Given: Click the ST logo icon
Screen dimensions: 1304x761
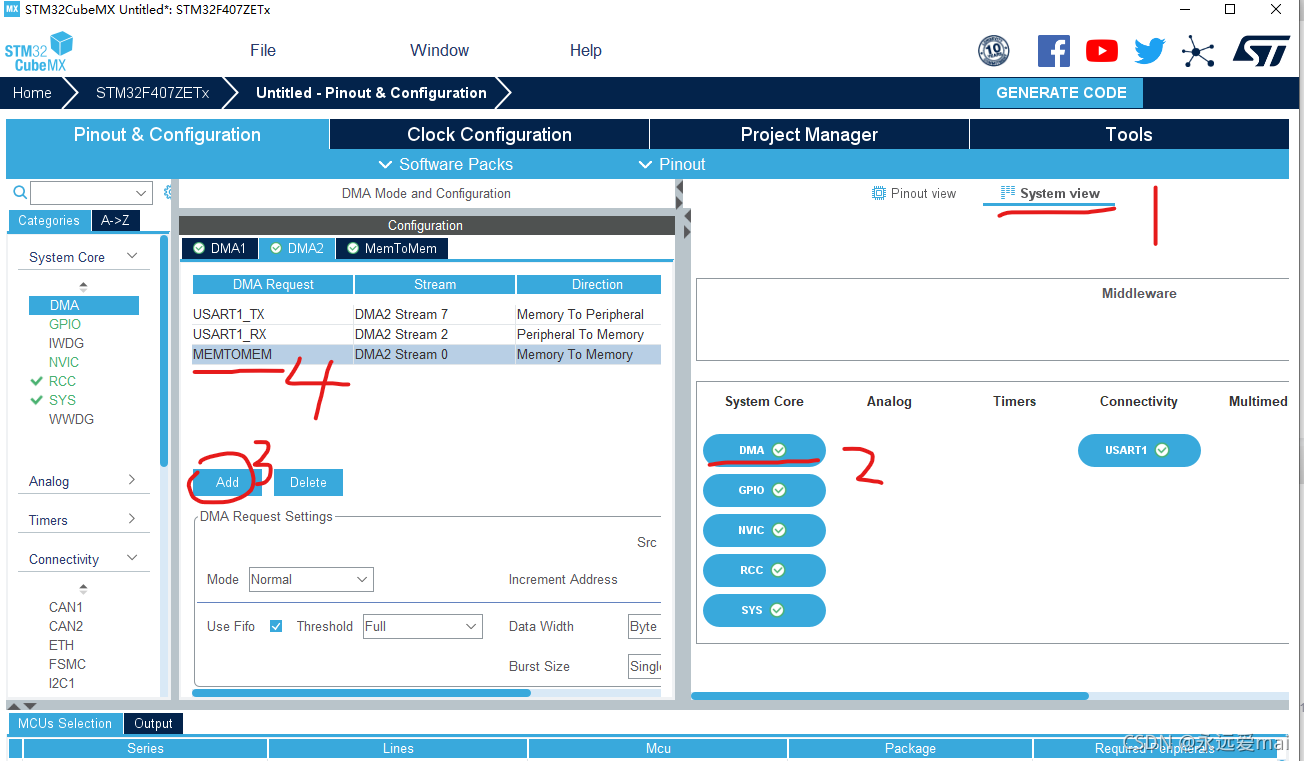Looking at the screenshot, I should pyautogui.click(x=1260, y=51).
